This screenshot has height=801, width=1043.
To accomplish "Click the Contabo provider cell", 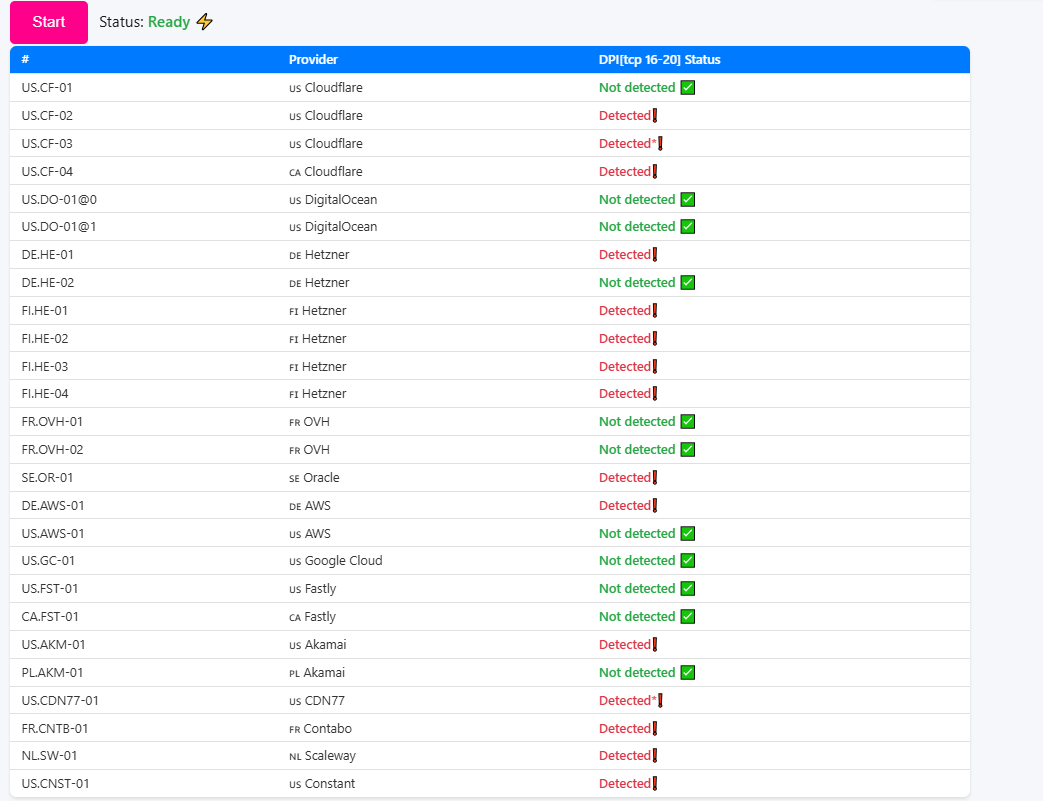I will pos(320,728).
